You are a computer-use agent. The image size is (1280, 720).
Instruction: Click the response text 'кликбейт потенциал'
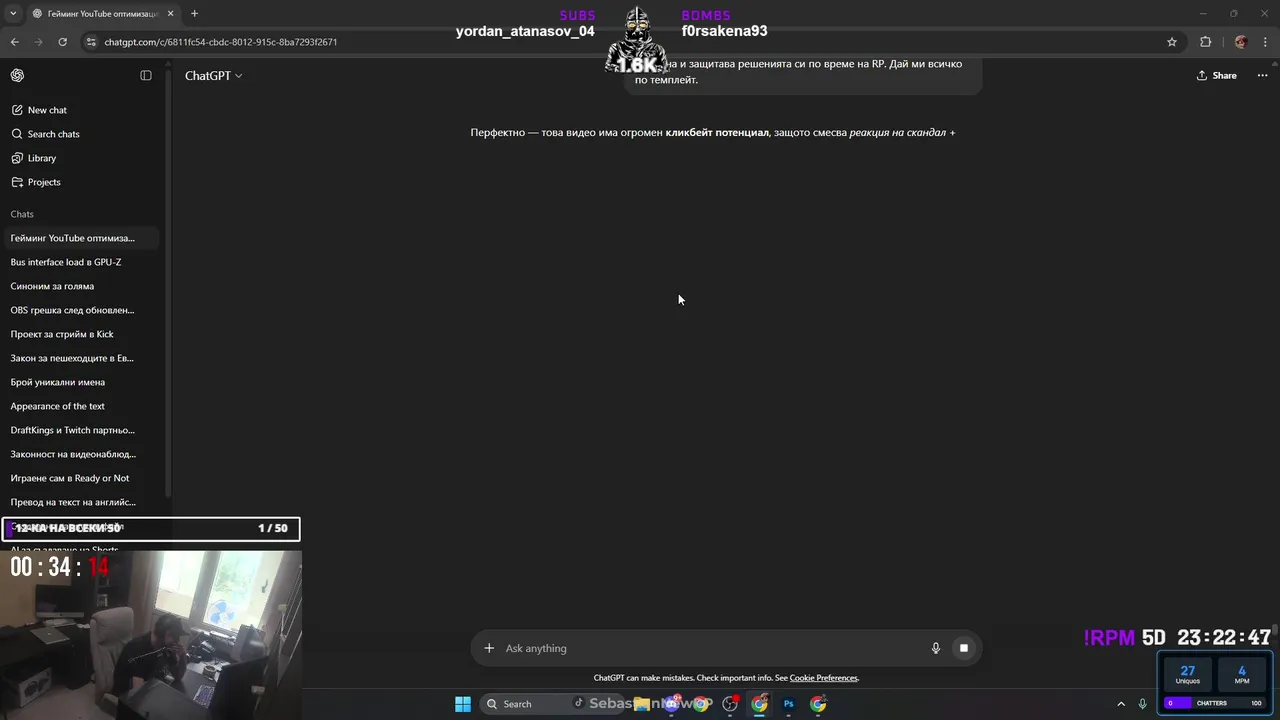717,132
